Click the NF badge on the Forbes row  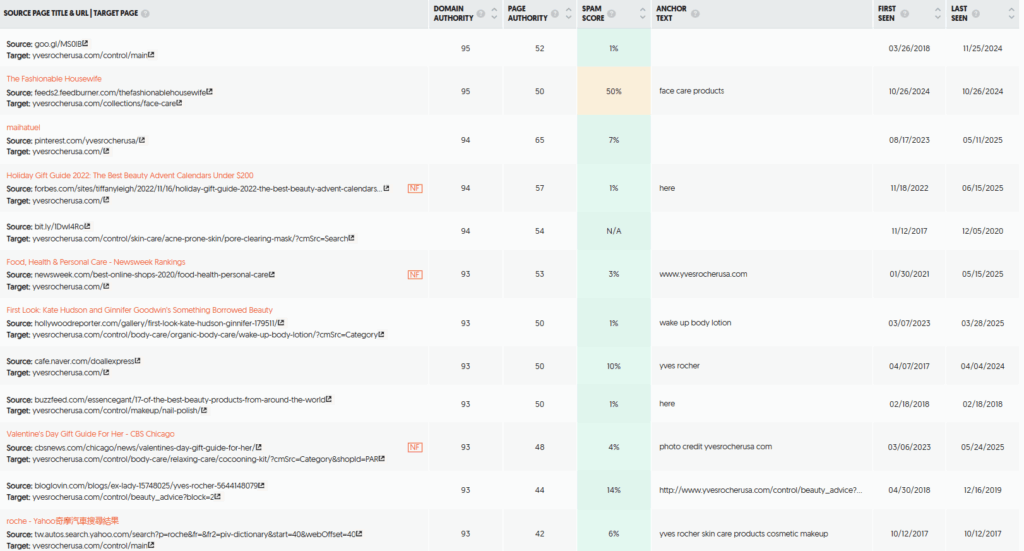[x=415, y=188]
